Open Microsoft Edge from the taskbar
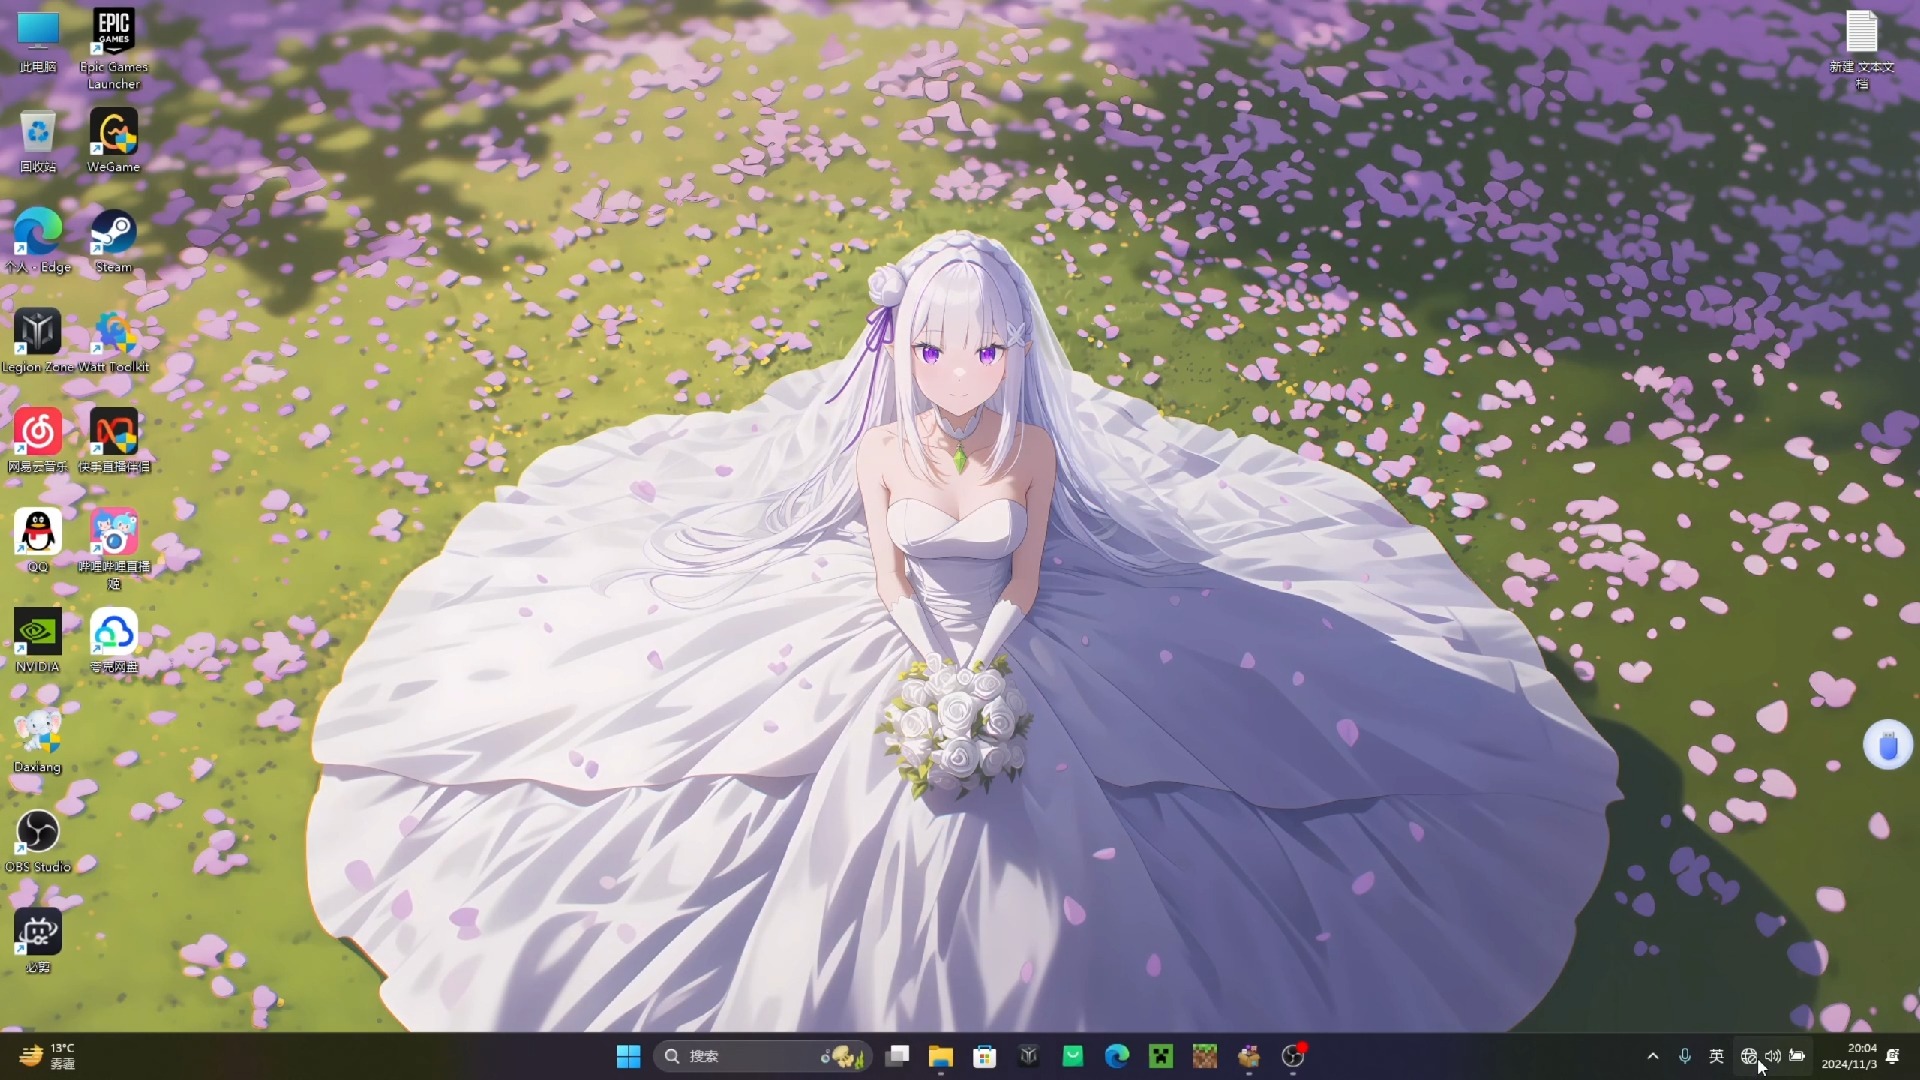 tap(1117, 1056)
